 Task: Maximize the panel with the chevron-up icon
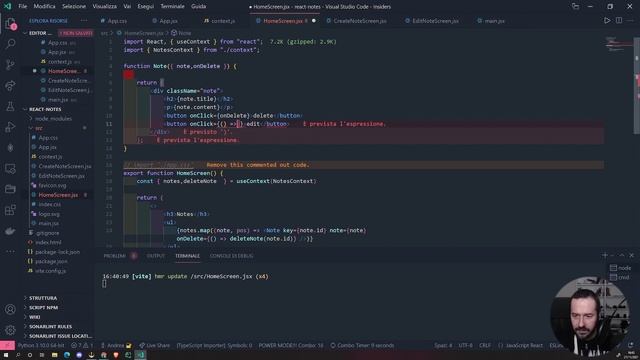(x=622, y=255)
